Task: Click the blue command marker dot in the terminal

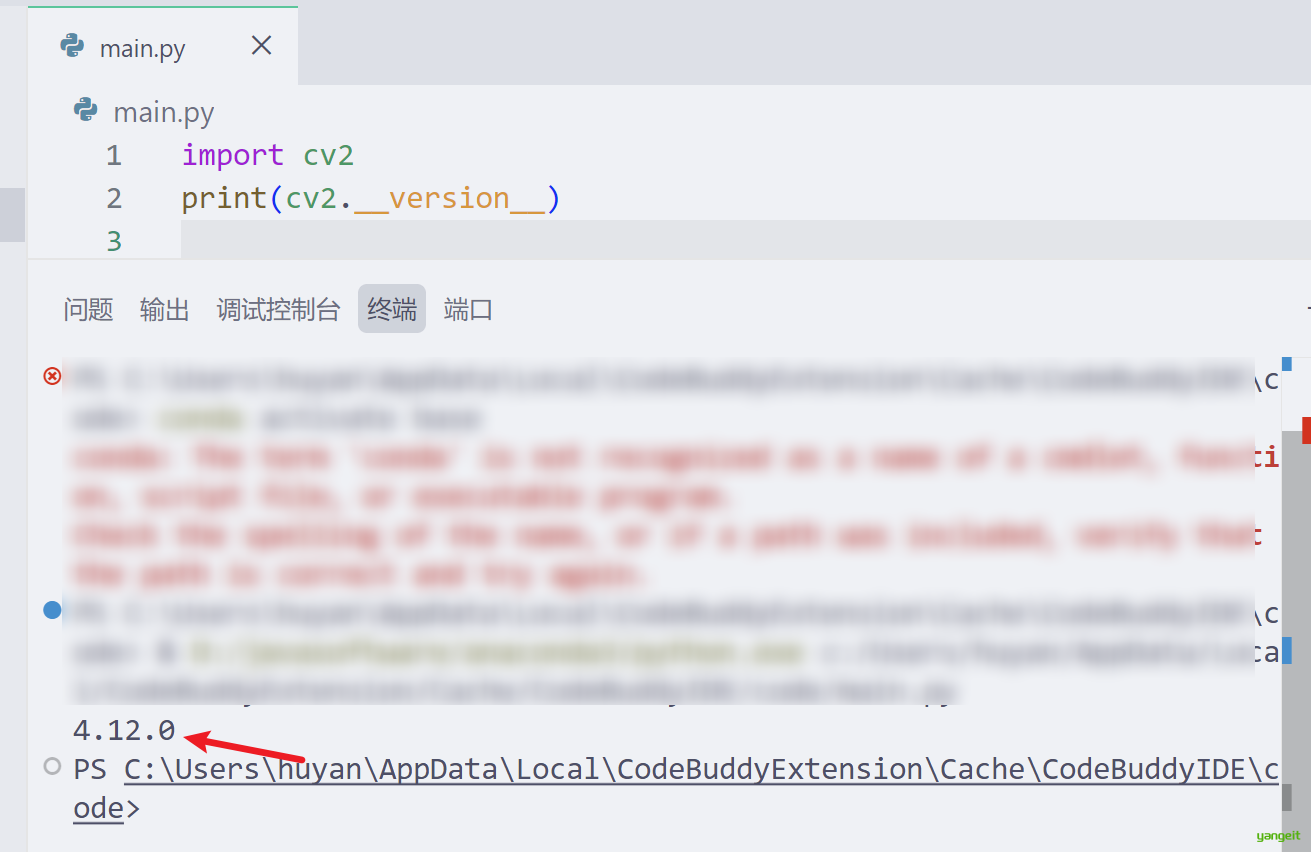Action: tap(52, 610)
